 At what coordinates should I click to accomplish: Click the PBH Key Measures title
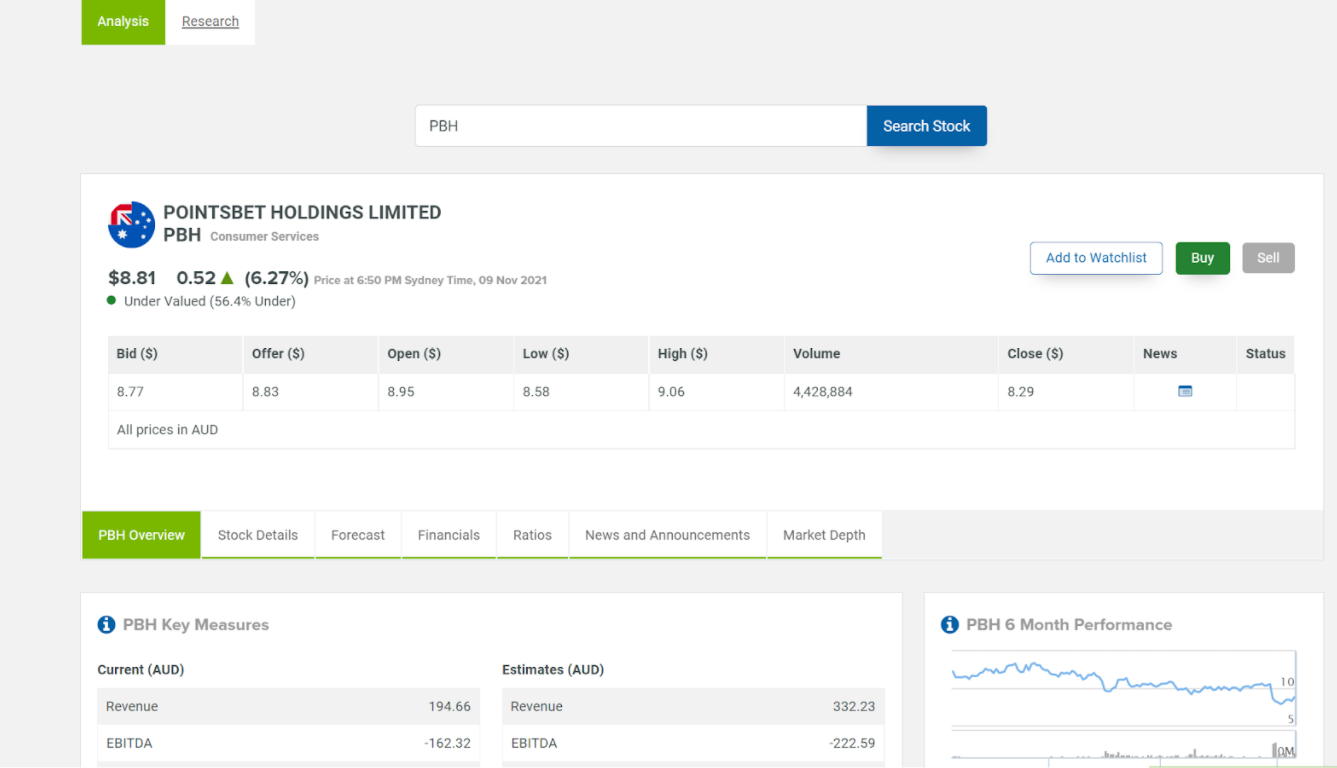point(196,625)
